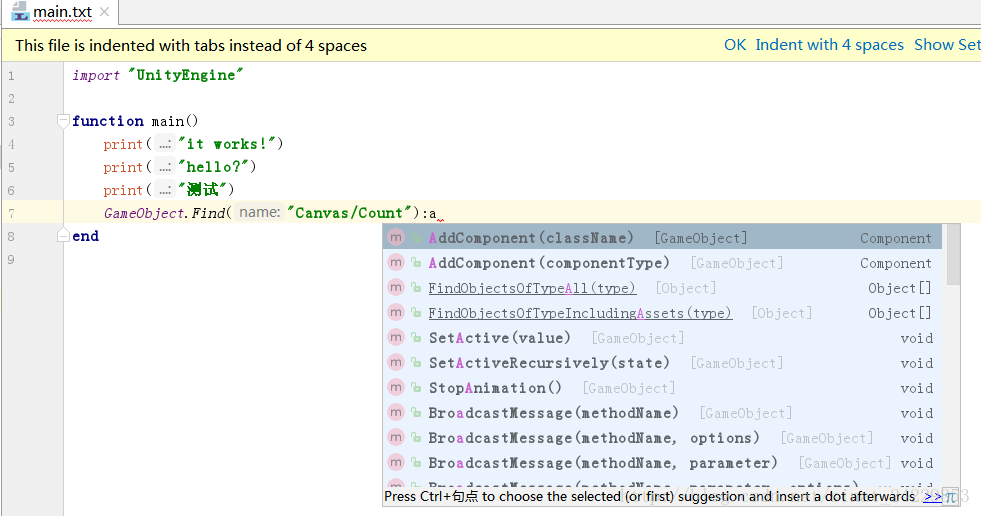Click public lock icon on BroadcastMessage(methodName) row
This screenshot has height=516, width=981.
coord(416,413)
